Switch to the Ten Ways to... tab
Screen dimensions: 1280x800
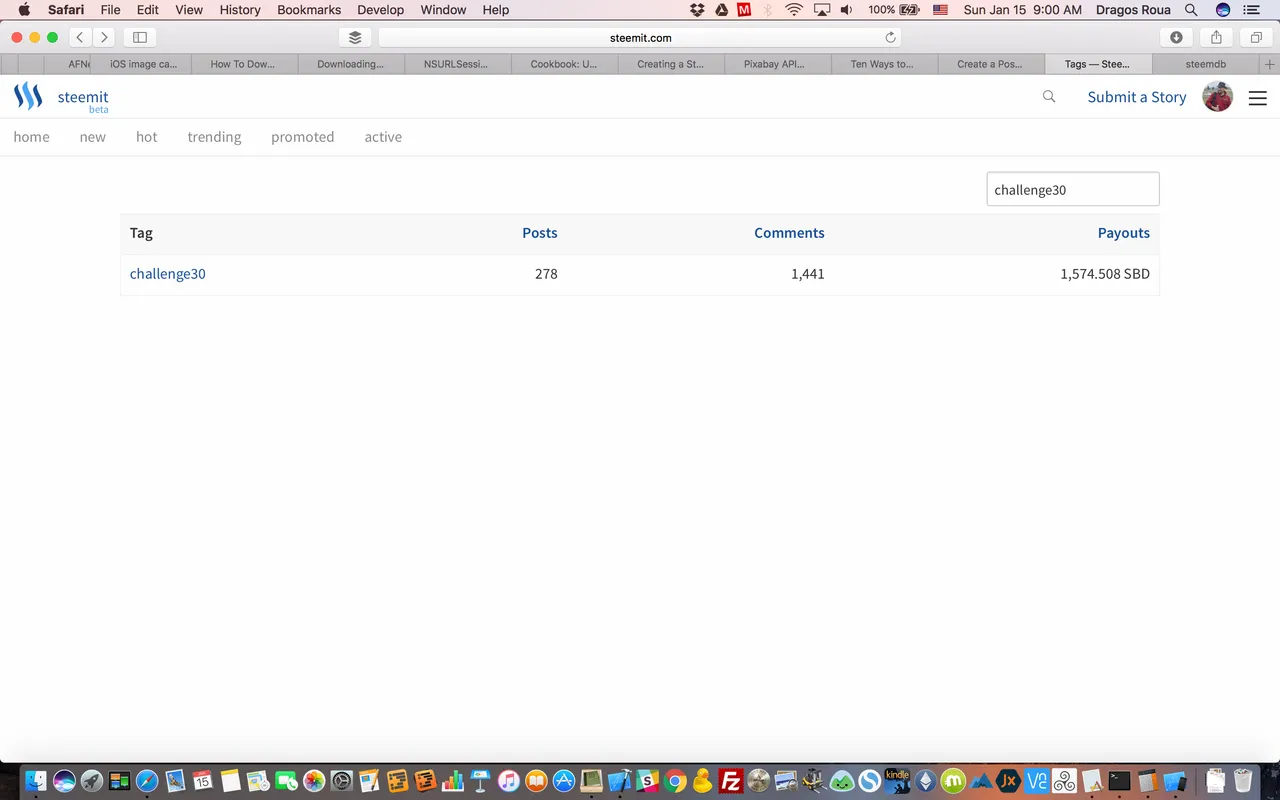click(883, 64)
